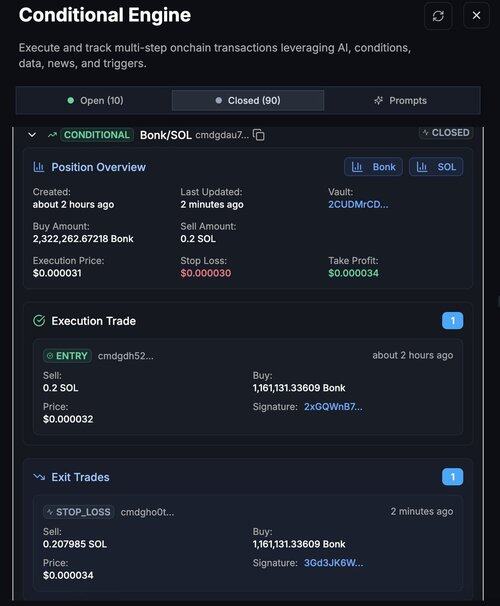
Task: Click the Execution Trade checkmark icon
Action: [x=39, y=321]
